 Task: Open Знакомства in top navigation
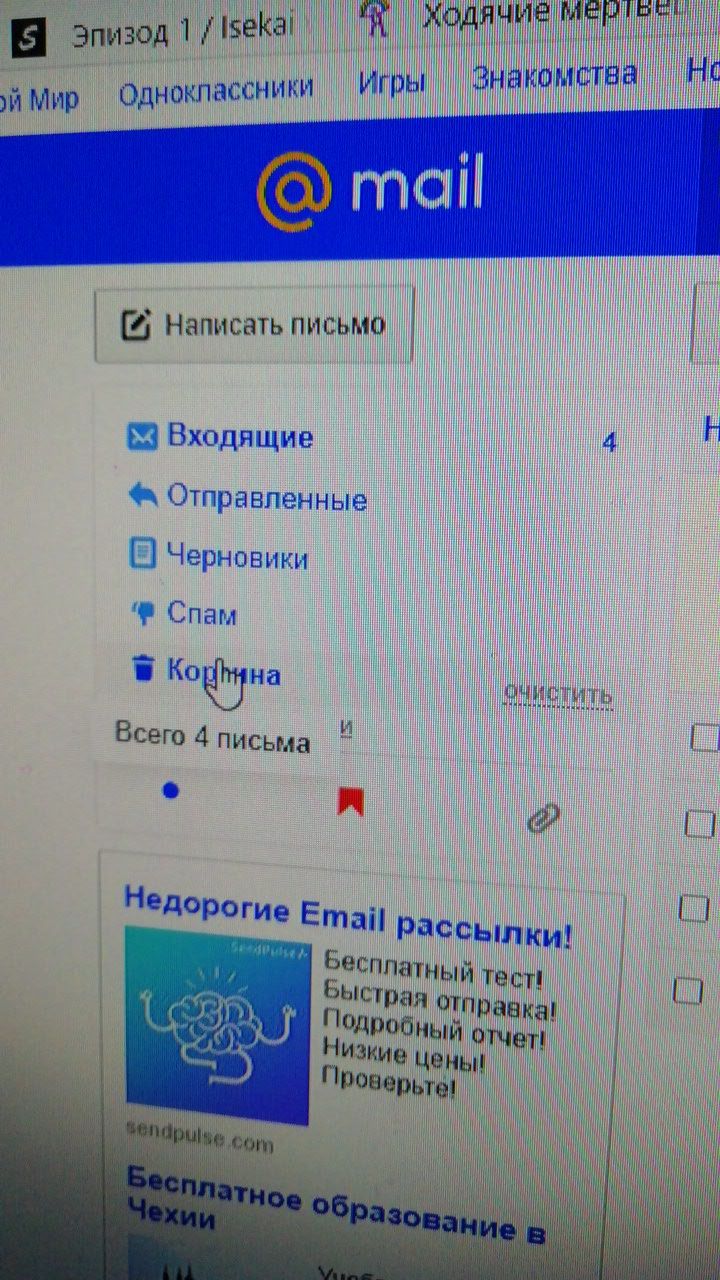point(555,76)
